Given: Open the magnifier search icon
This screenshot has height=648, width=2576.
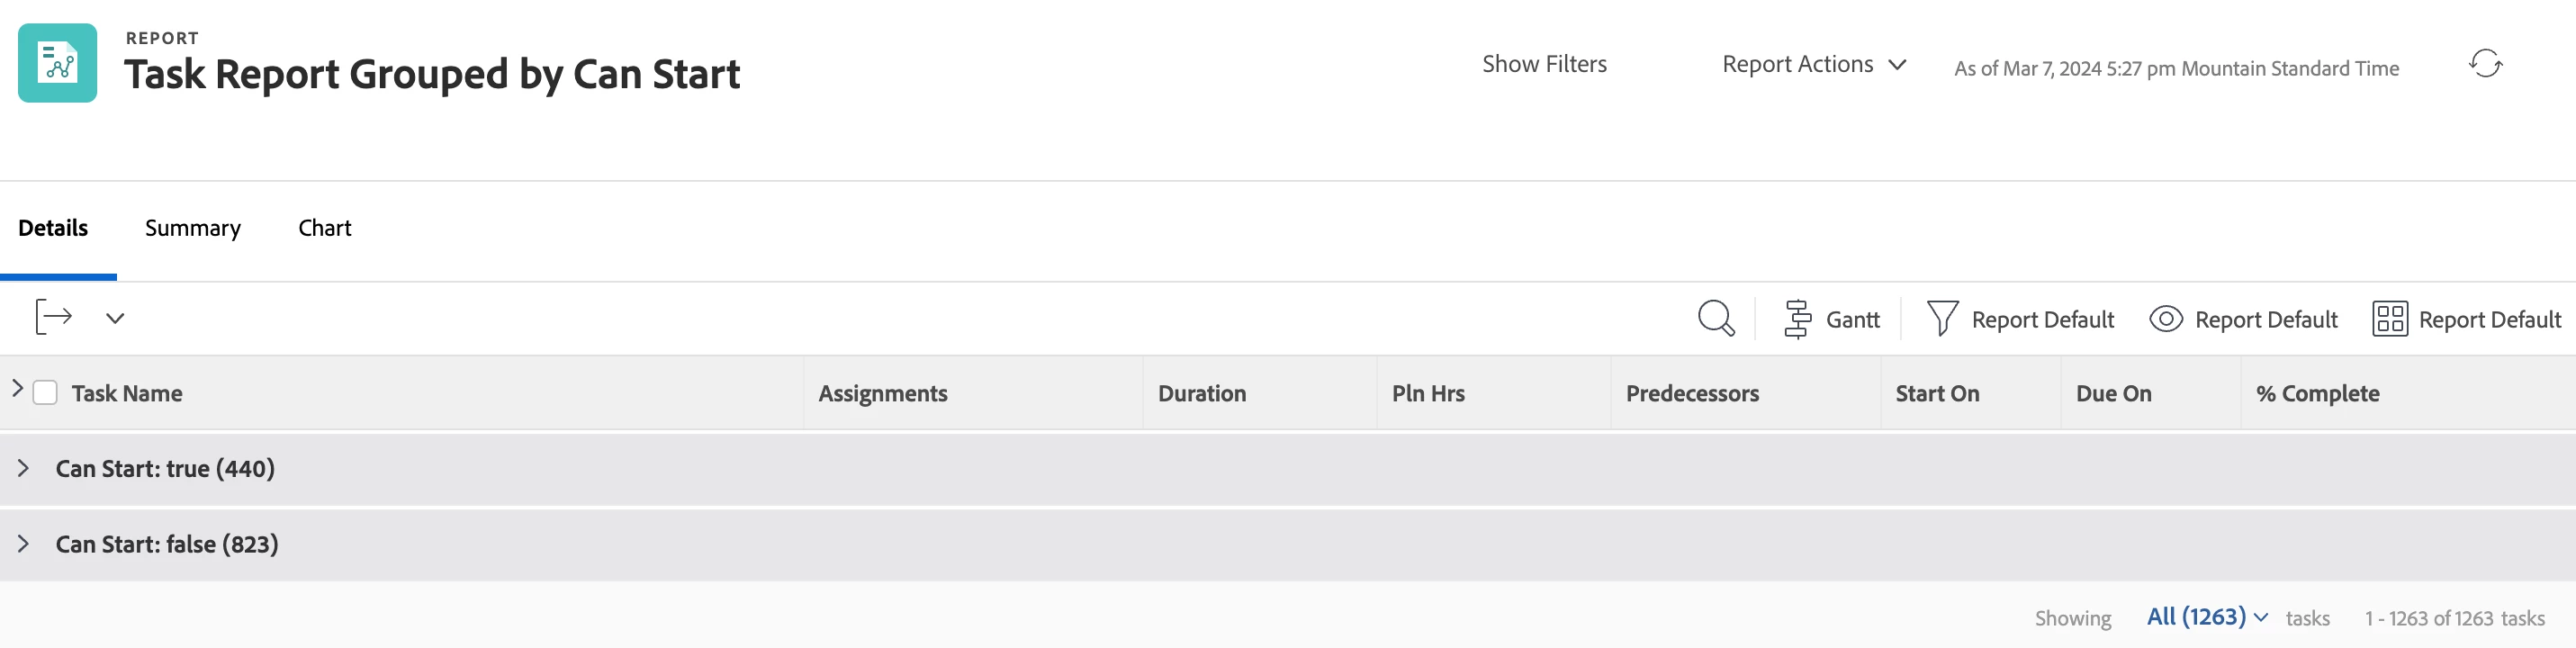Looking at the screenshot, I should [1716, 318].
